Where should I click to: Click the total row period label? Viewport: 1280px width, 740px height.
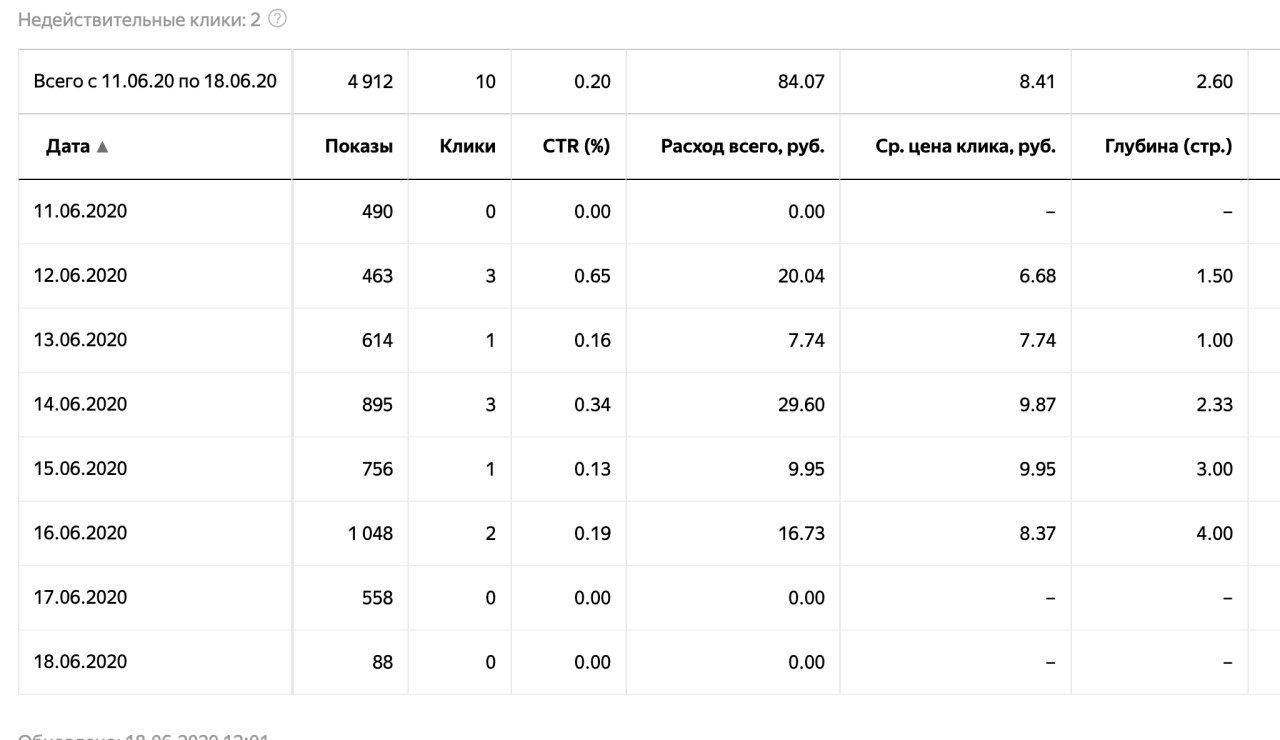click(x=155, y=82)
